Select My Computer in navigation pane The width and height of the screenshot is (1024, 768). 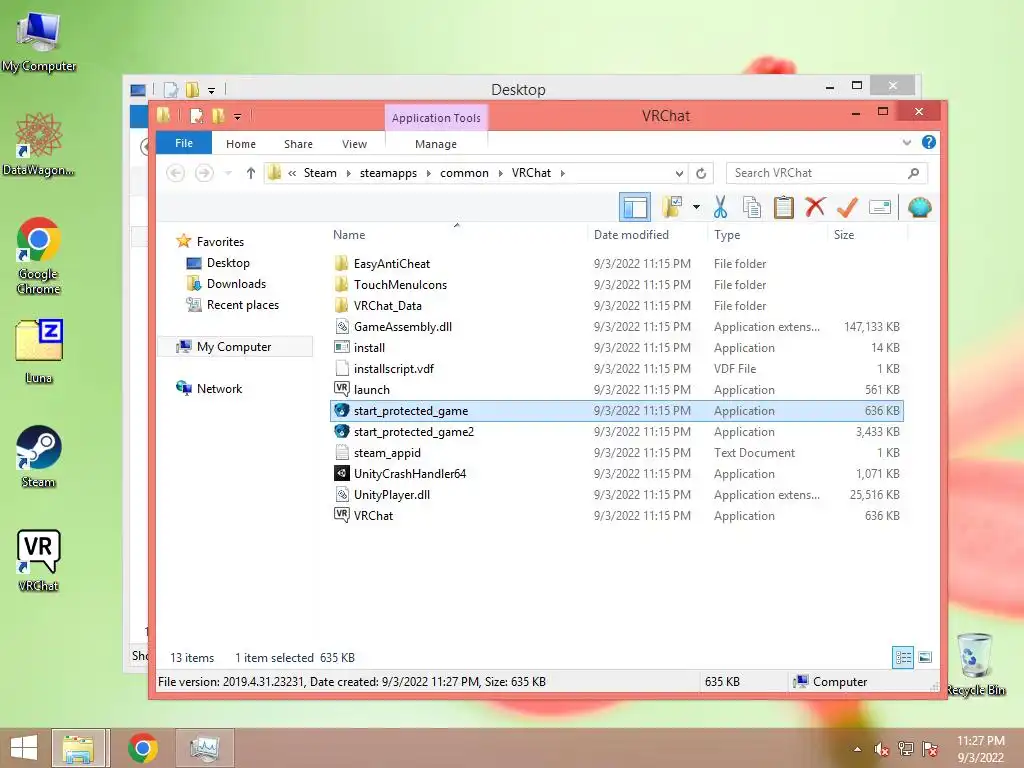(235, 347)
